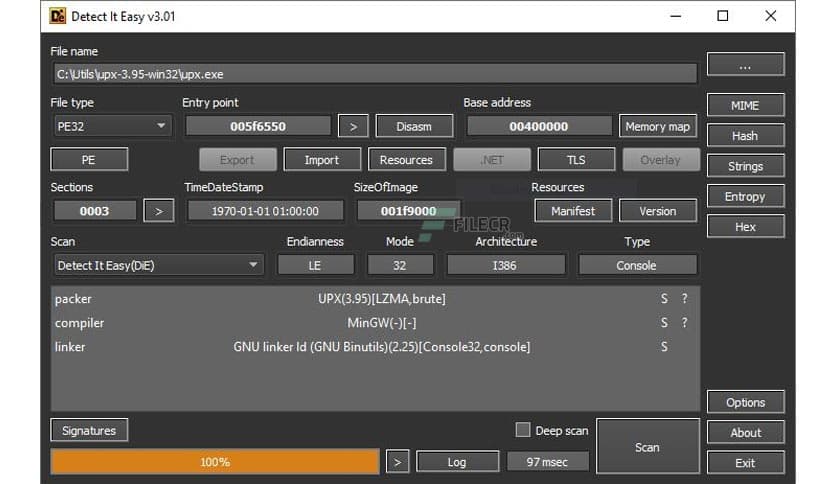This screenshot has height=484, width=836.
Task: Click the arrow button beside Entry point
Action: (x=353, y=126)
